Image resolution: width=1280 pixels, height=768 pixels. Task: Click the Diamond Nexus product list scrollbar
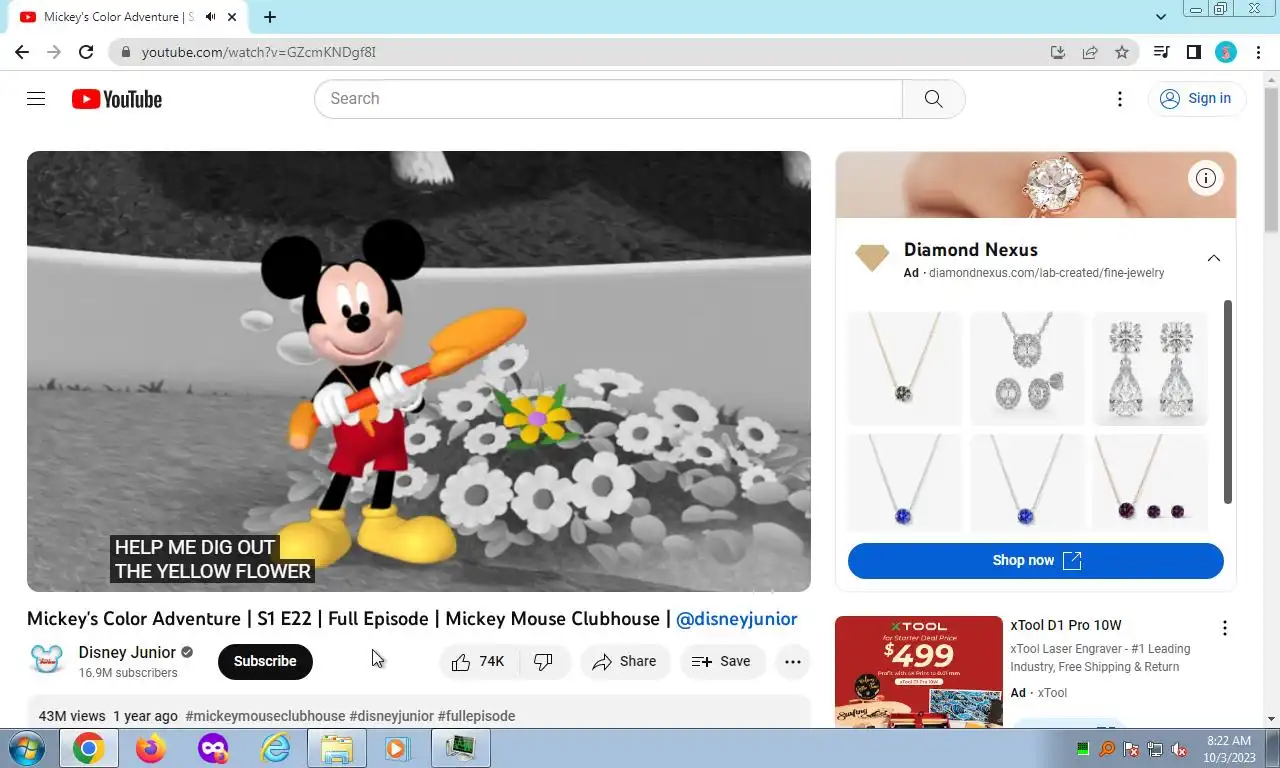1228,401
